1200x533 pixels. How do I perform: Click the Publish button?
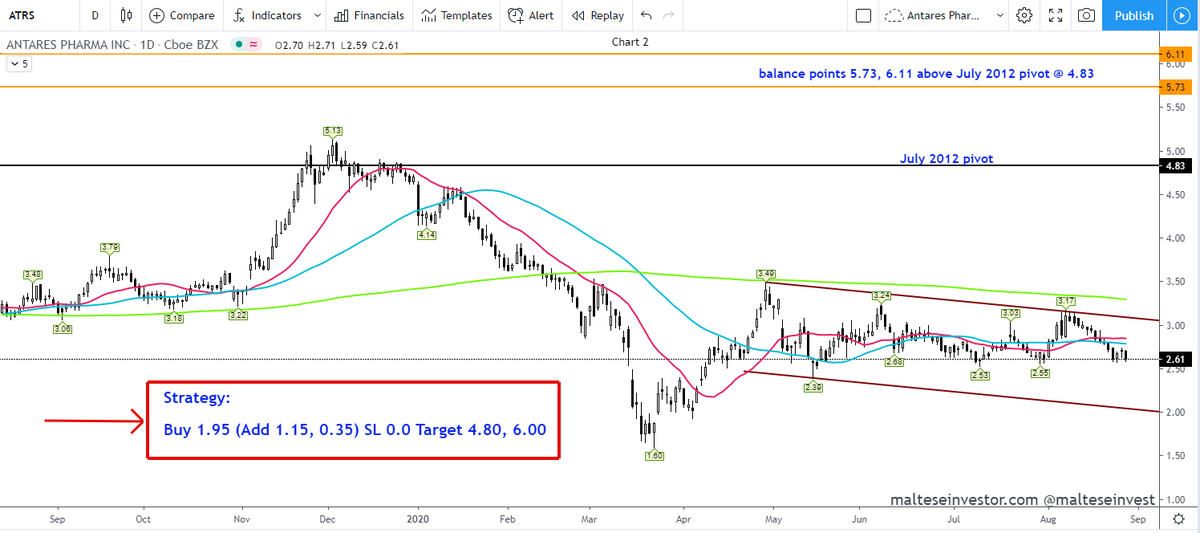point(1133,15)
